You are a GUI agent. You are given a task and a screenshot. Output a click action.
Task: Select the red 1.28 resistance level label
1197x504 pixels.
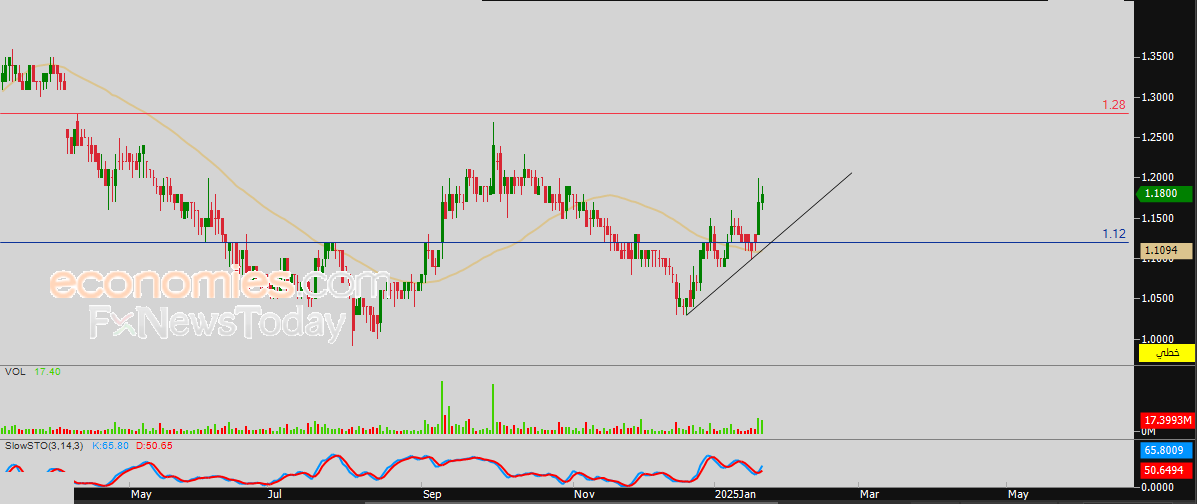coord(1114,104)
